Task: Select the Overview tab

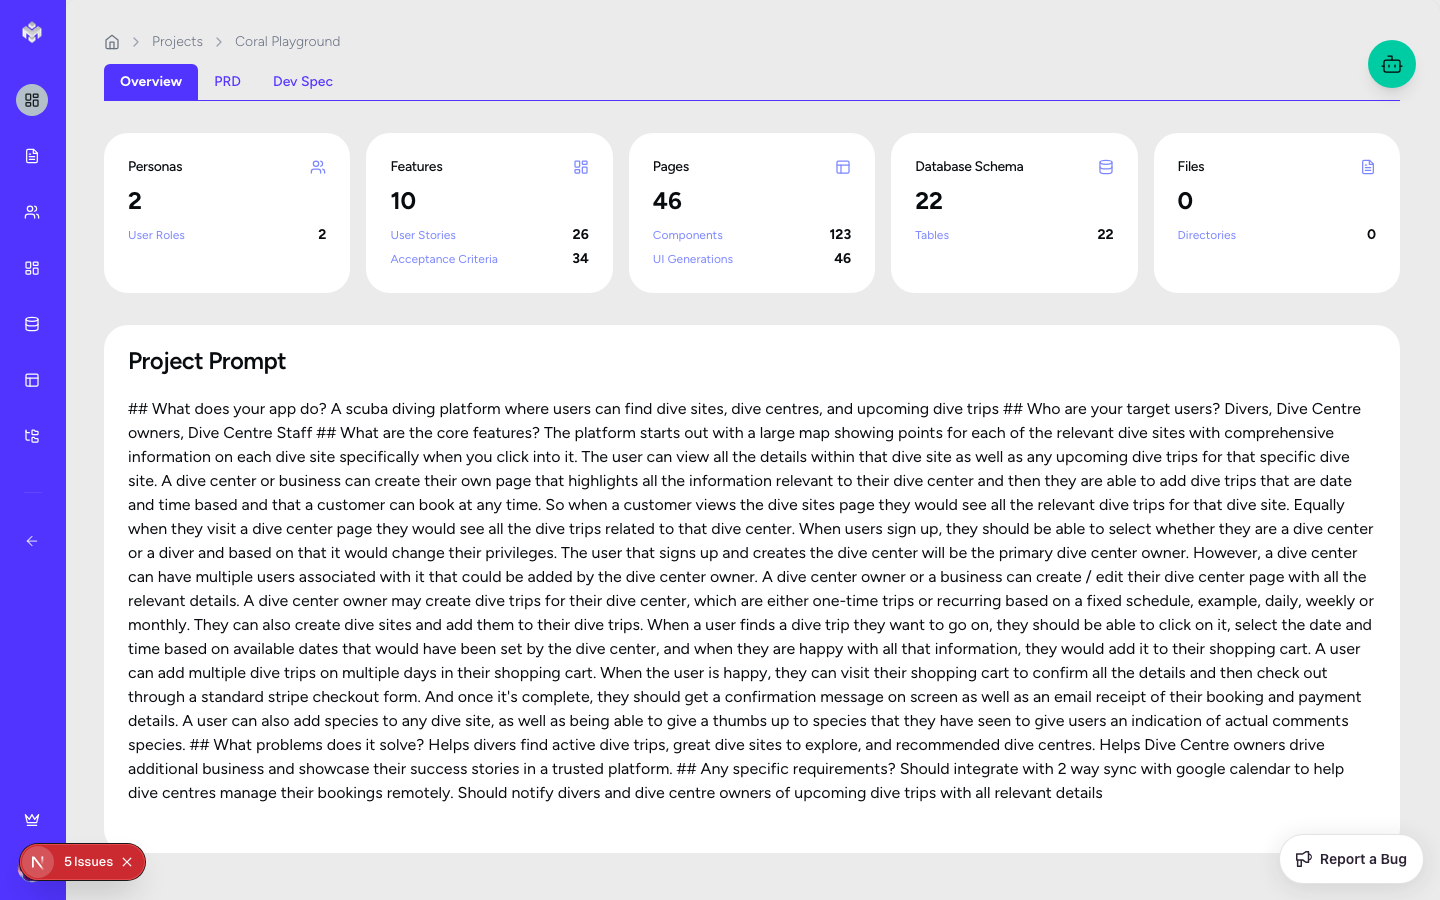Action: (151, 82)
